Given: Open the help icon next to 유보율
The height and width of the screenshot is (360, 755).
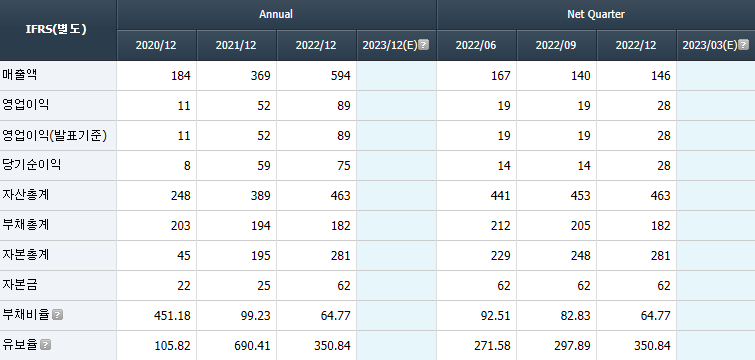Looking at the screenshot, I should click(x=46, y=345).
